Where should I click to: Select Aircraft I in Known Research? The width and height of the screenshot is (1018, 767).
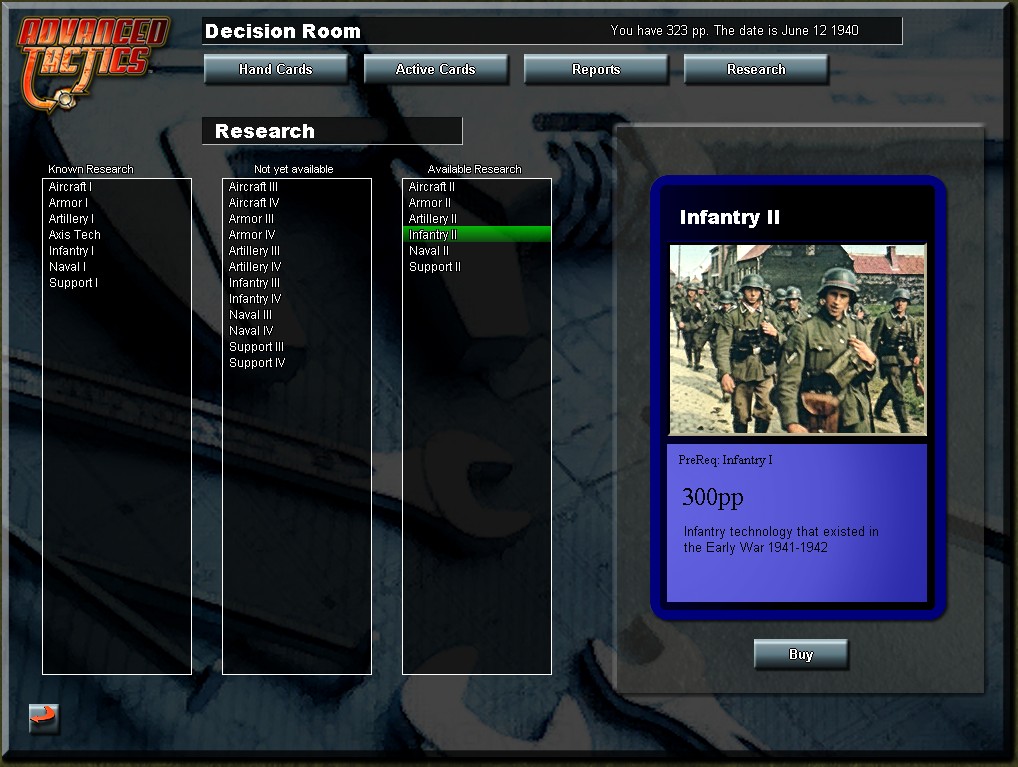[x=117, y=187]
